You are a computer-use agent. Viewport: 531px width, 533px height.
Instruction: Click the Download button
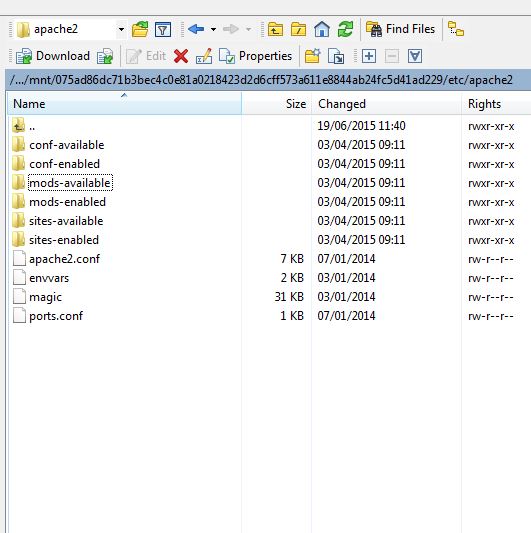pyautogui.click(x=53, y=56)
